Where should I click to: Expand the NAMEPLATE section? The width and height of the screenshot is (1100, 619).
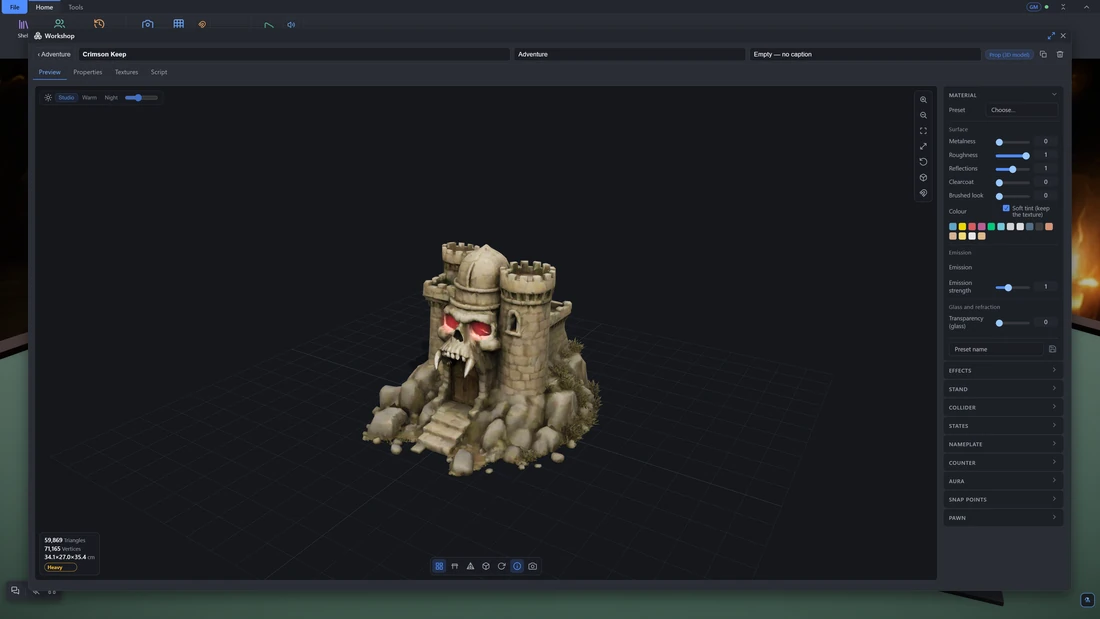click(x=1002, y=444)
